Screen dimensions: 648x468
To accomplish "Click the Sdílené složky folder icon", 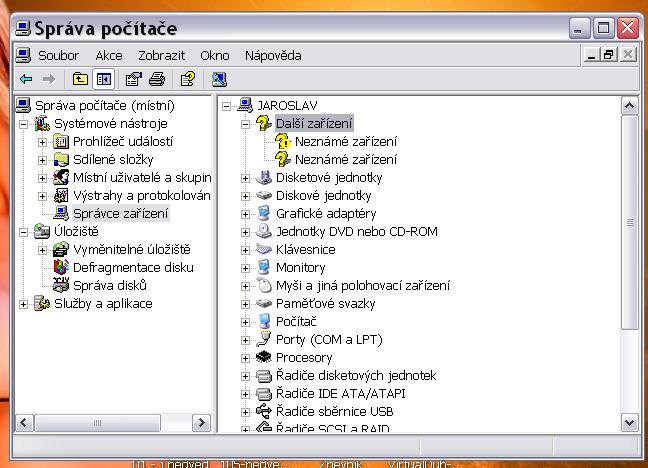I will click(61, 160).
